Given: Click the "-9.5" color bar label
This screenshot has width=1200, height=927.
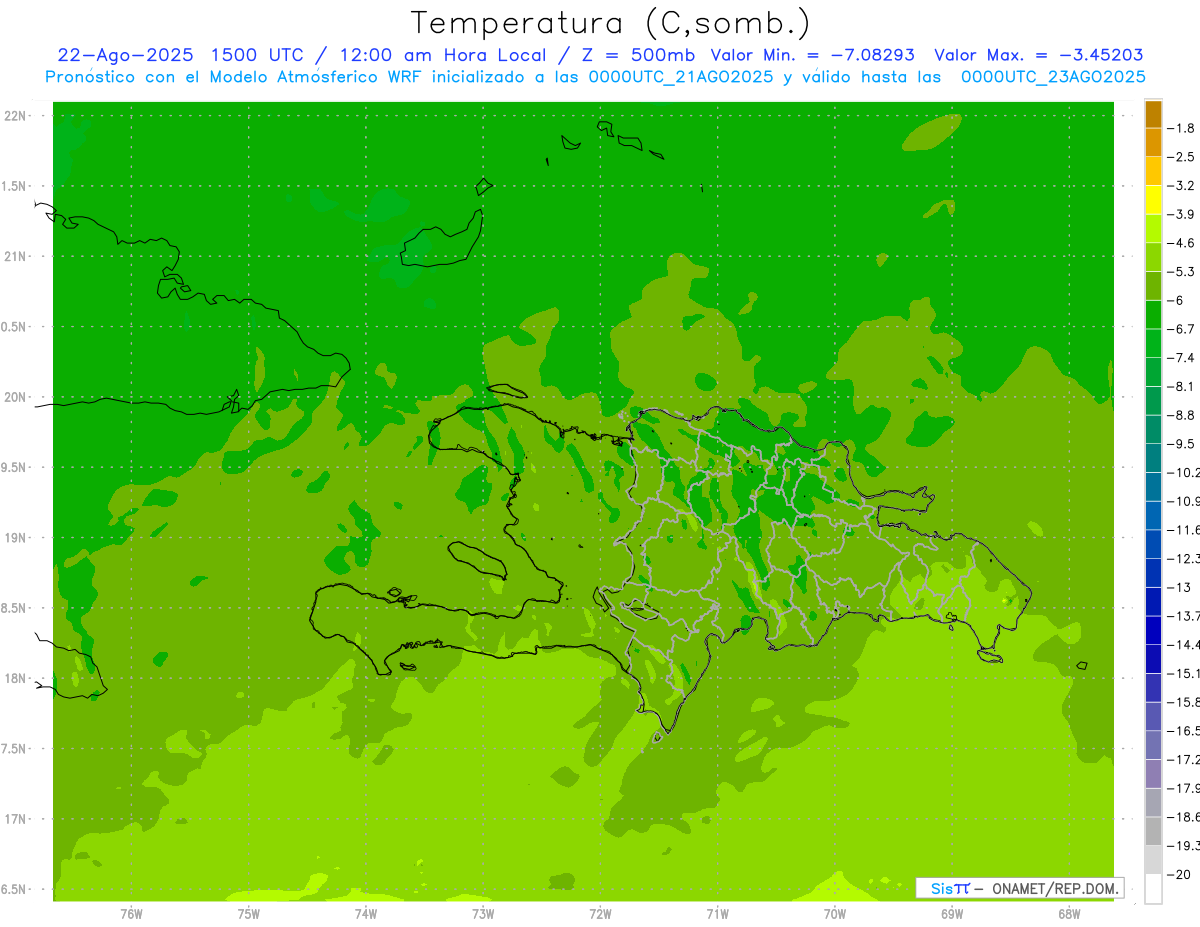Looking at the screenshot, I should pyautogui.click(x=1183, y=444).
